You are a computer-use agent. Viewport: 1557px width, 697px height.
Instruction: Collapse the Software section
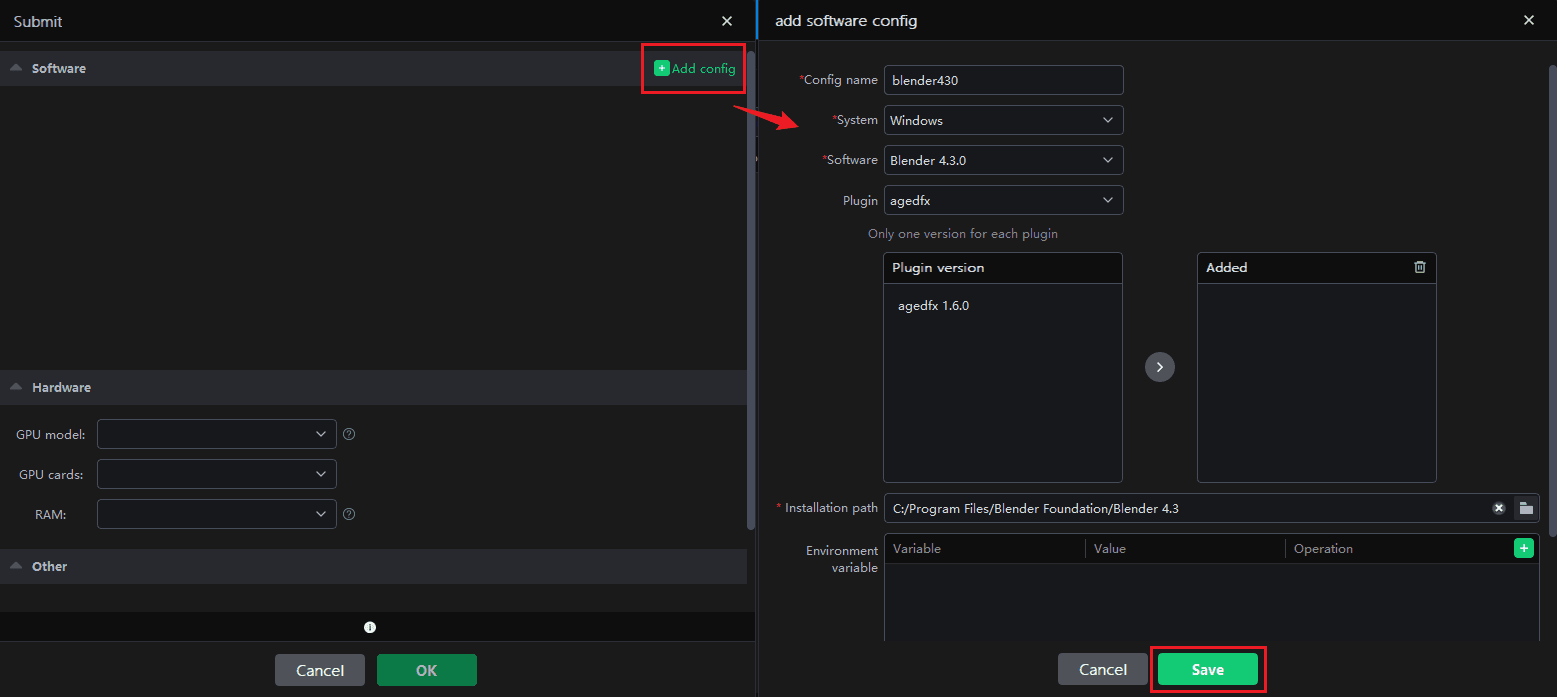point(16,68)
